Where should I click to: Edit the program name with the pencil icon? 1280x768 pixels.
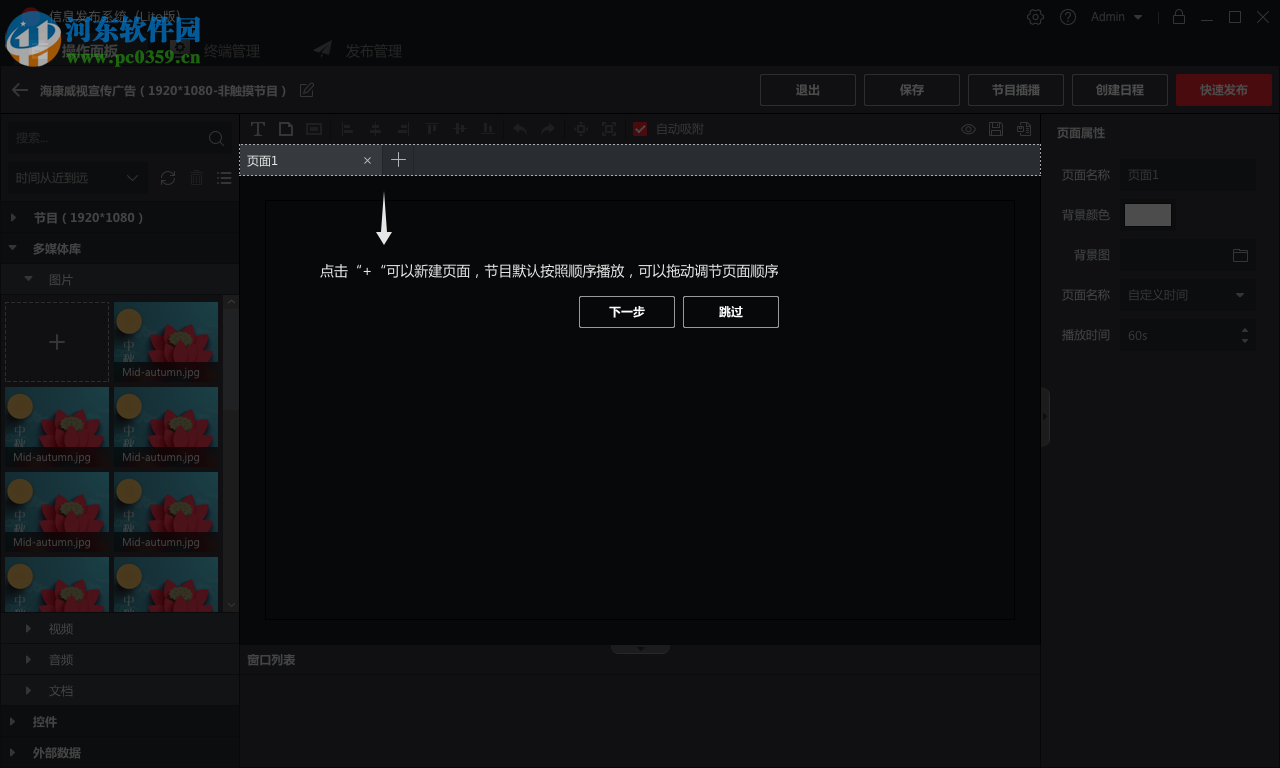tap(306, 90)
